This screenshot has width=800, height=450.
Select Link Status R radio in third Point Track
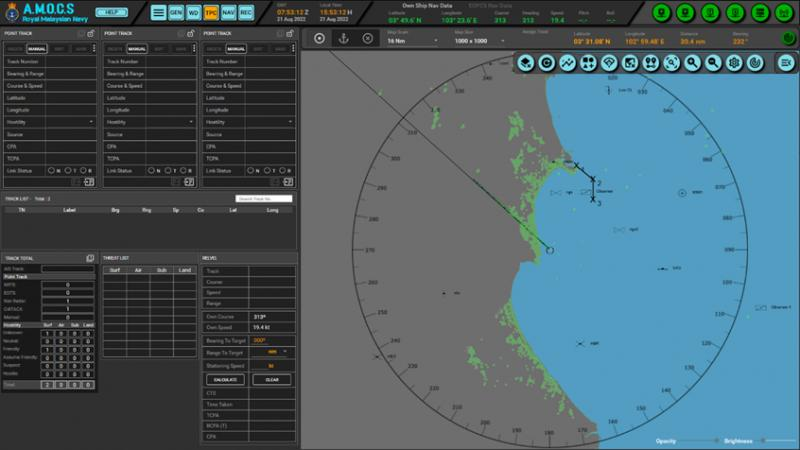[x=284, y=170]
